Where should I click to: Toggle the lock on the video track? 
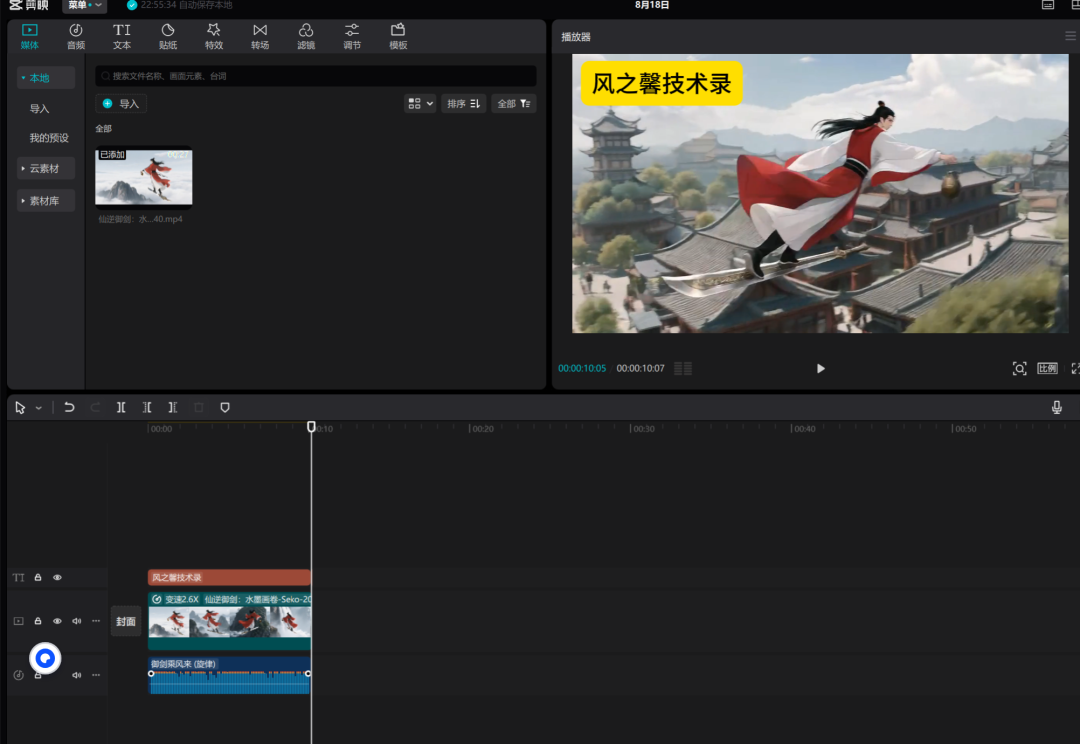[x=38, y=621]
